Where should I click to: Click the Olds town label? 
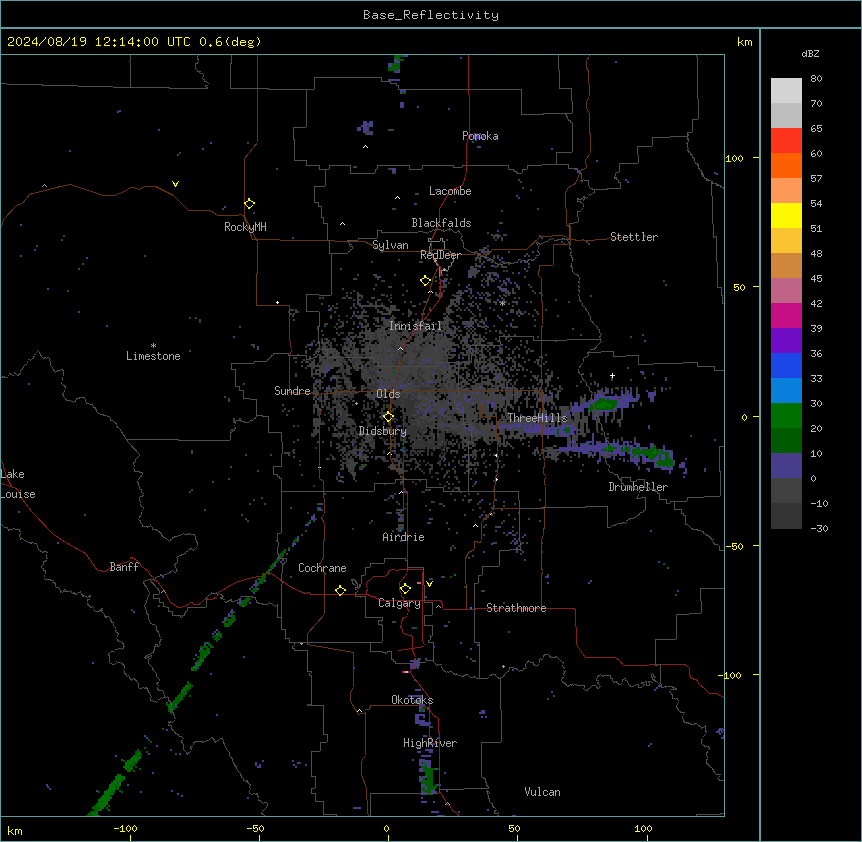388,394
